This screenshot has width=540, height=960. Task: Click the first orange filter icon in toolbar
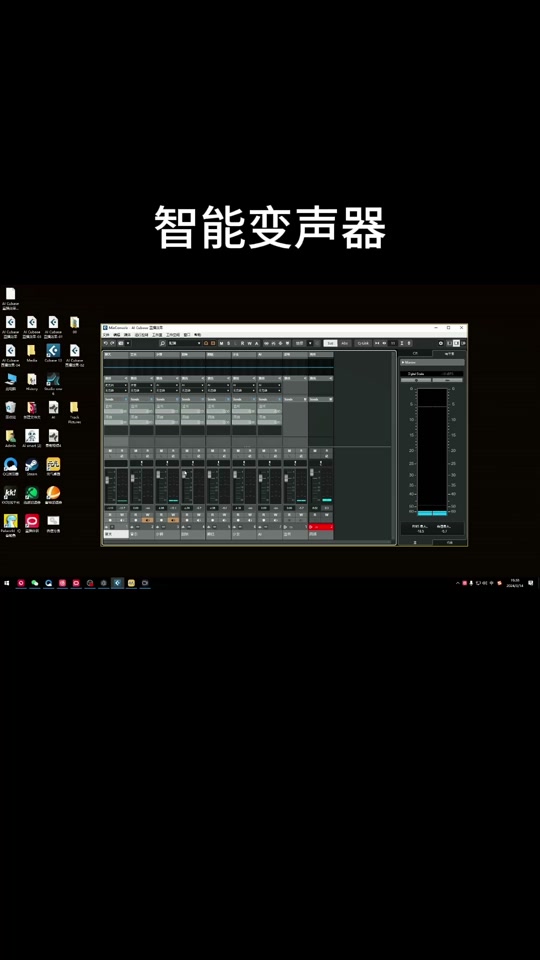point(206,343)
